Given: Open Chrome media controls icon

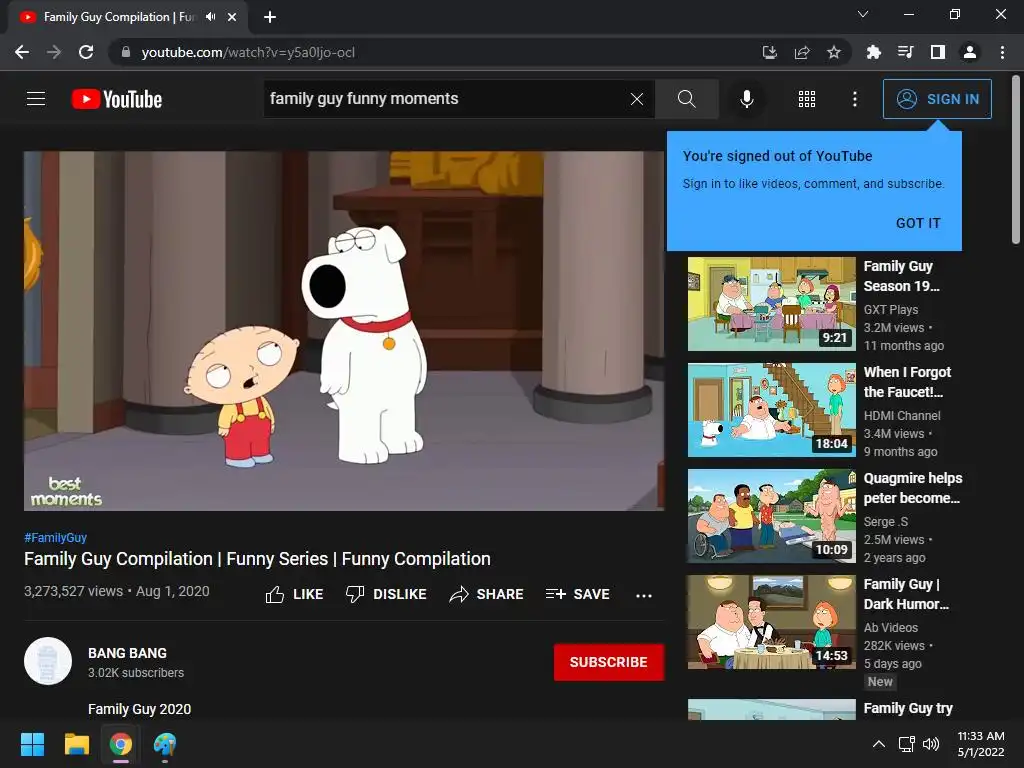Looking at the screenshot, I should [905, 52].
